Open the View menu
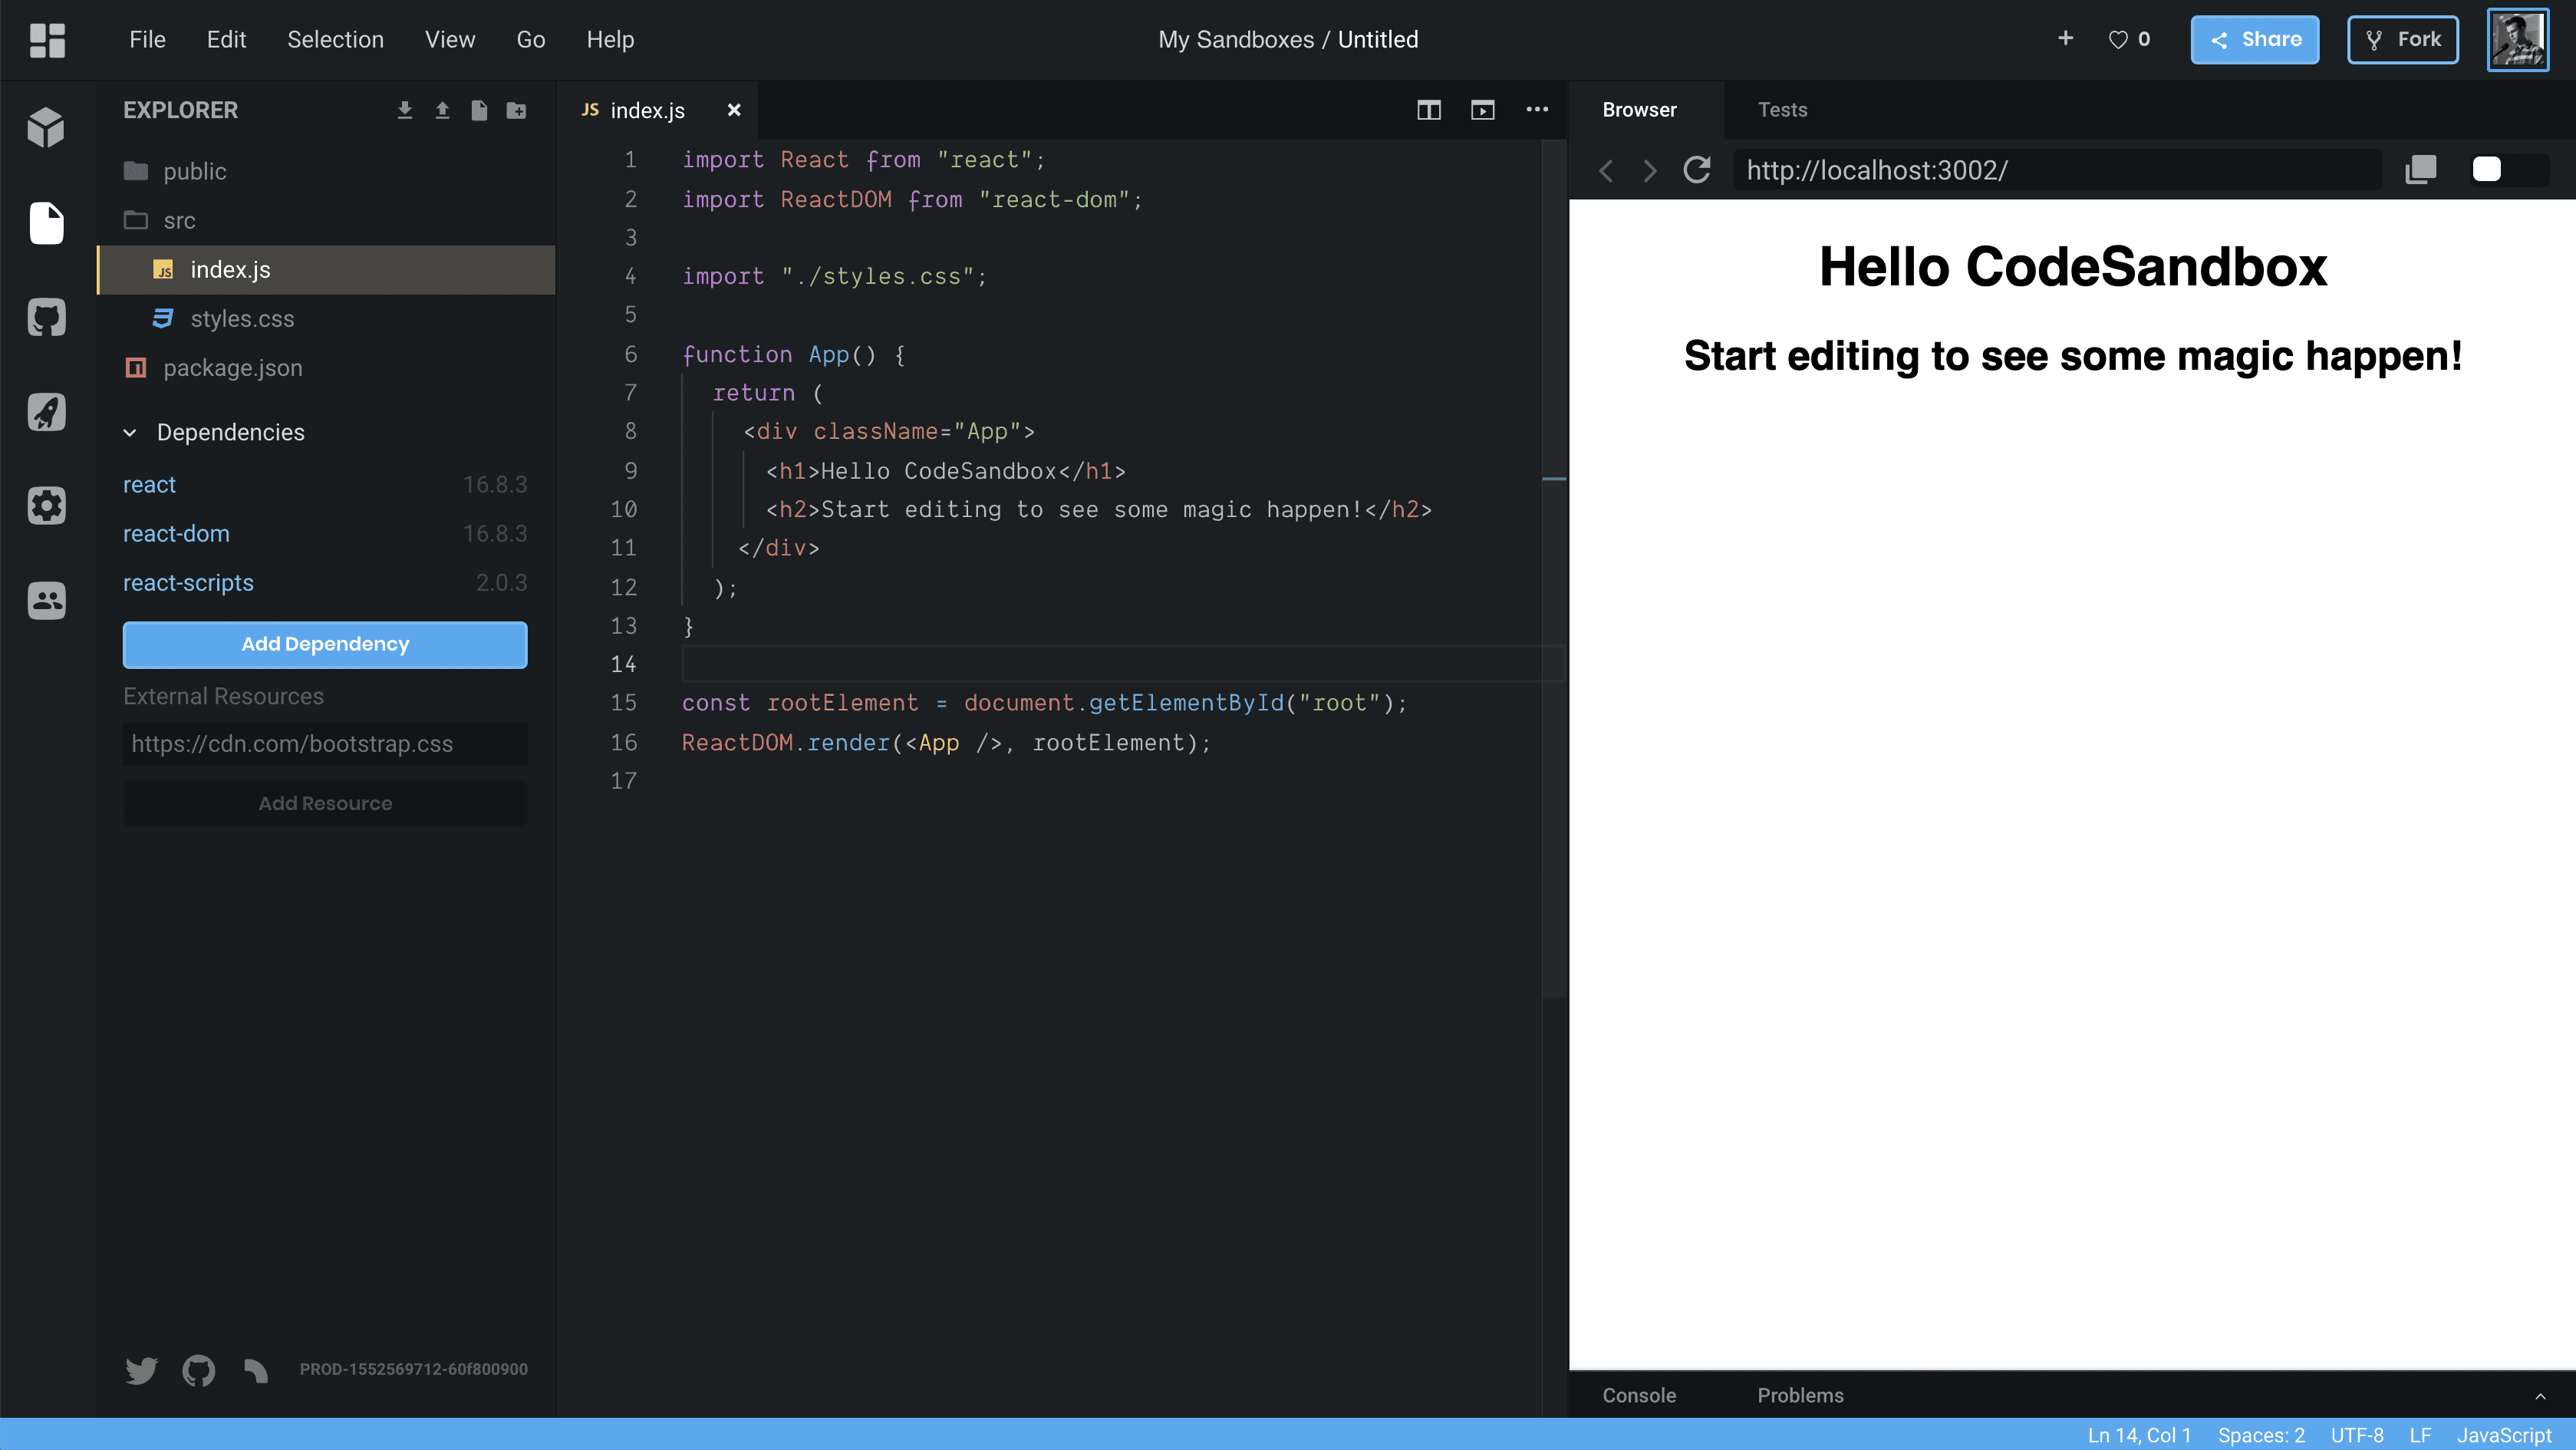 click(449, 40)
